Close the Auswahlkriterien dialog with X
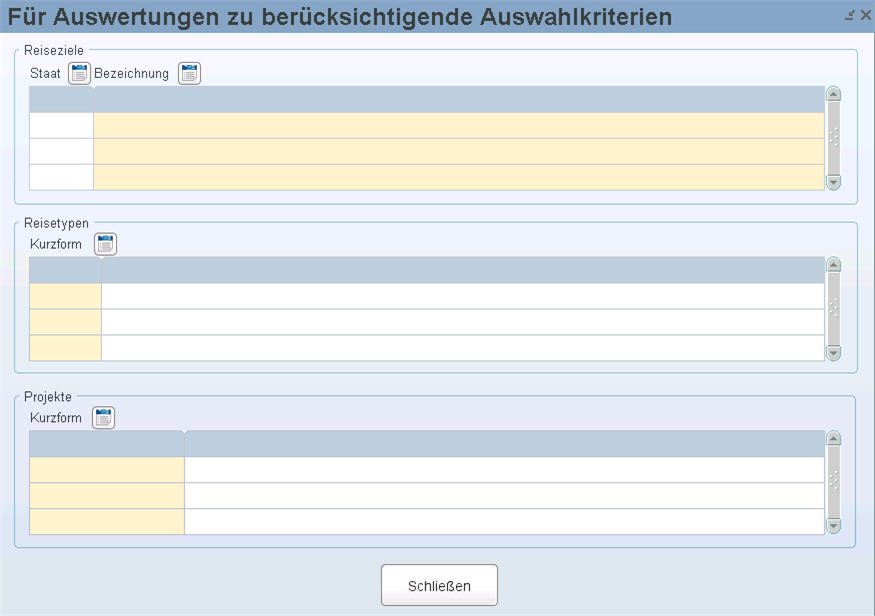Viewport: 875px width, 616px height. [x=865, y=15]
